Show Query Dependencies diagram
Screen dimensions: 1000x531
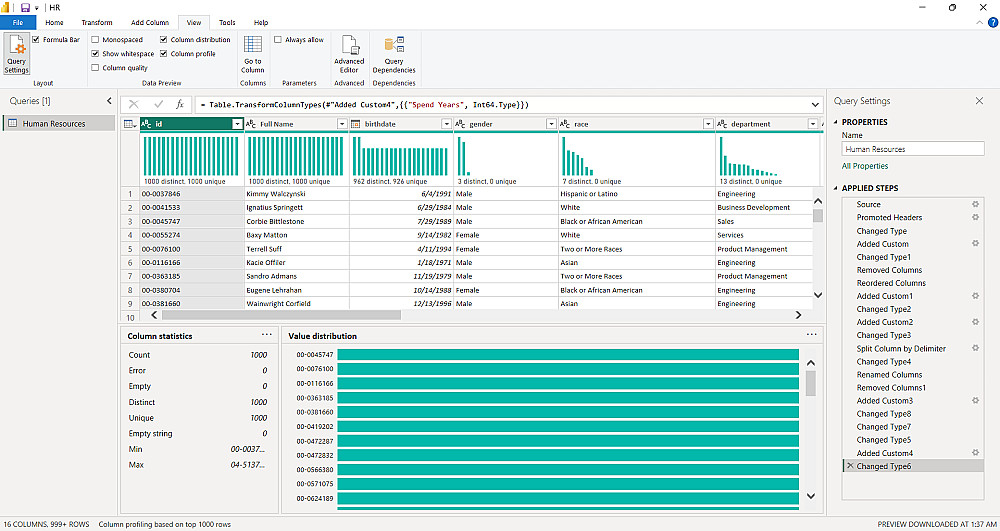394,54
